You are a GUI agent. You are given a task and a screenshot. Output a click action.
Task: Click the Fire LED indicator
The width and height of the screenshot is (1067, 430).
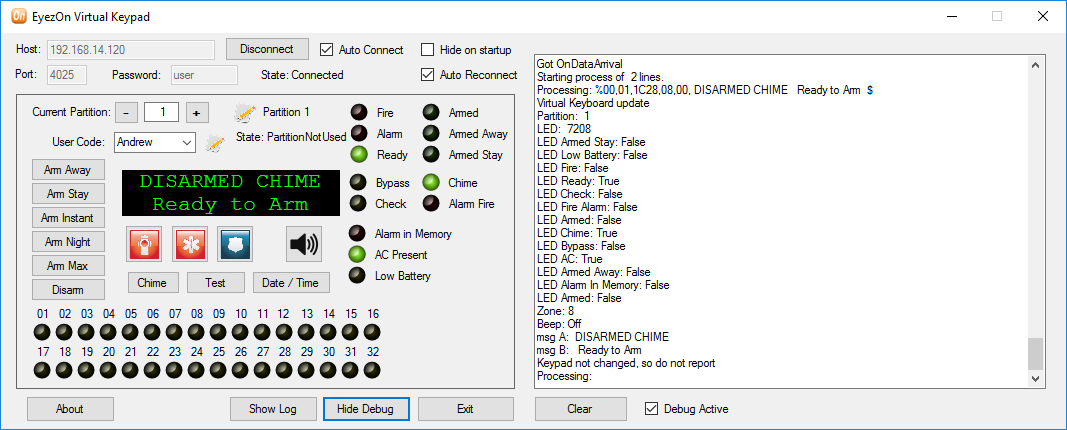(359, 113)
